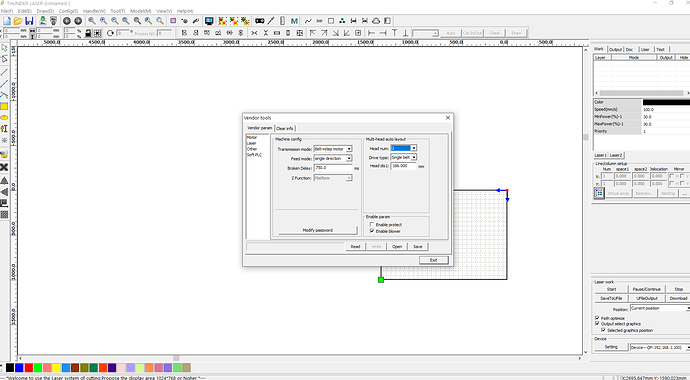
Task: Click the Modify password button
Action: pos(317,230)
